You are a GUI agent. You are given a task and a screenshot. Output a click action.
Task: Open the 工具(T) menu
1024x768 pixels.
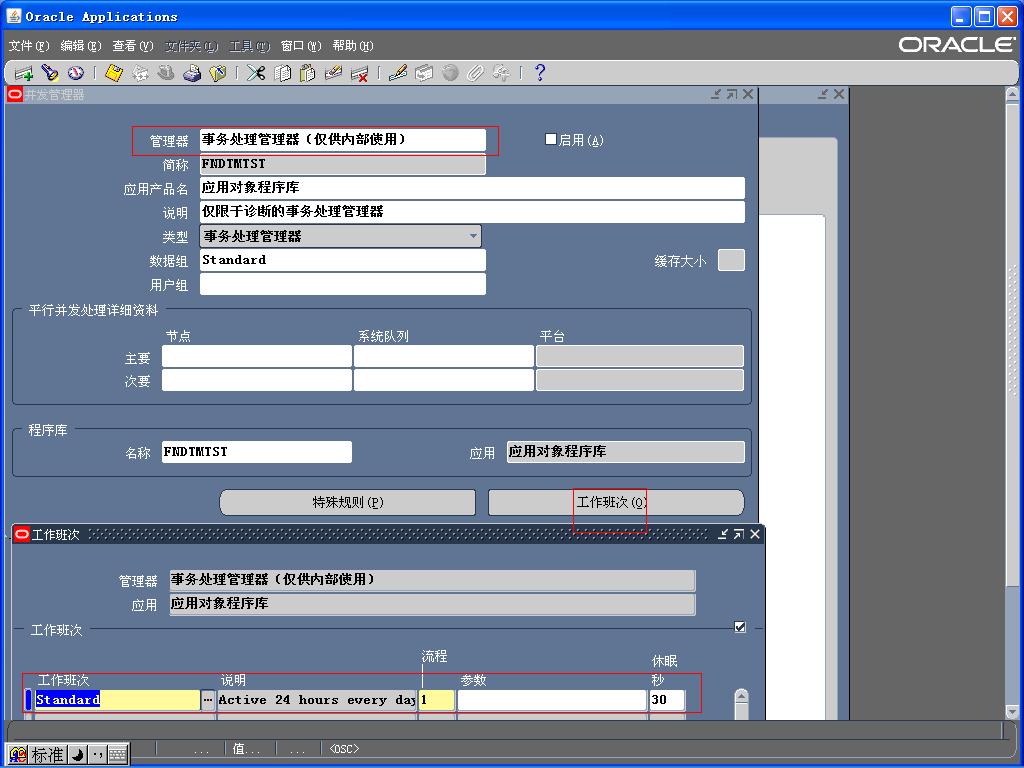(x=249, y=46)
